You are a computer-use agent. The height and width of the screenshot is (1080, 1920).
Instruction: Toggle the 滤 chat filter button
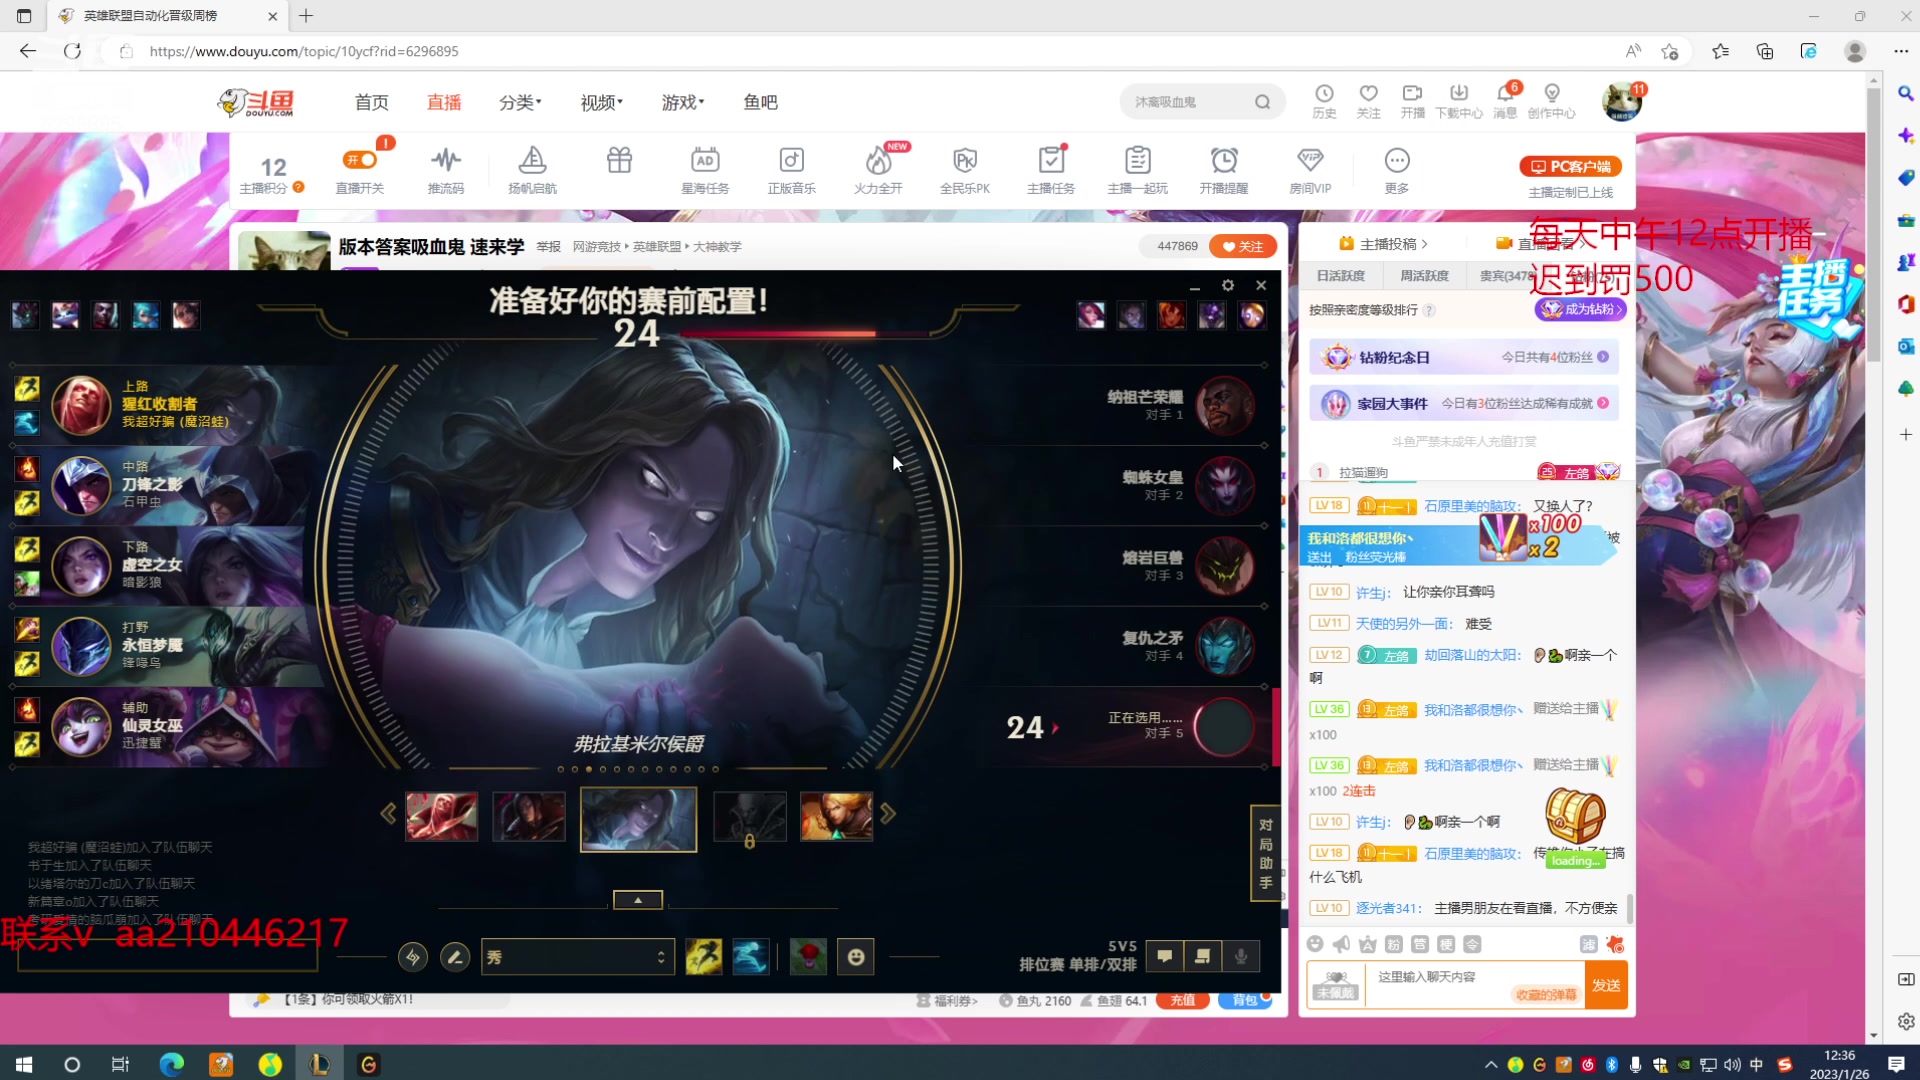tap(1588, 944)
